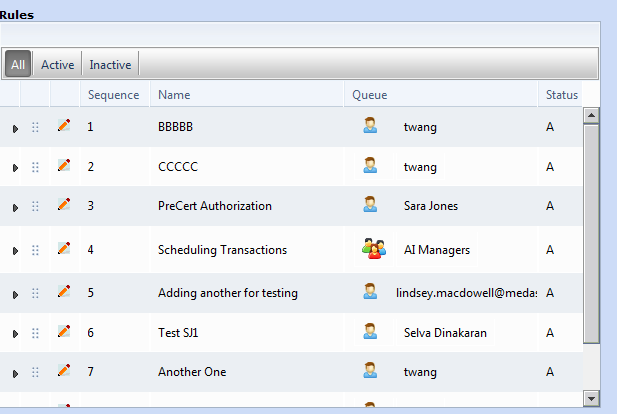Filter the rules to Active only
The height and width of the screenshot is (414, 617).
tap(57, 65)
